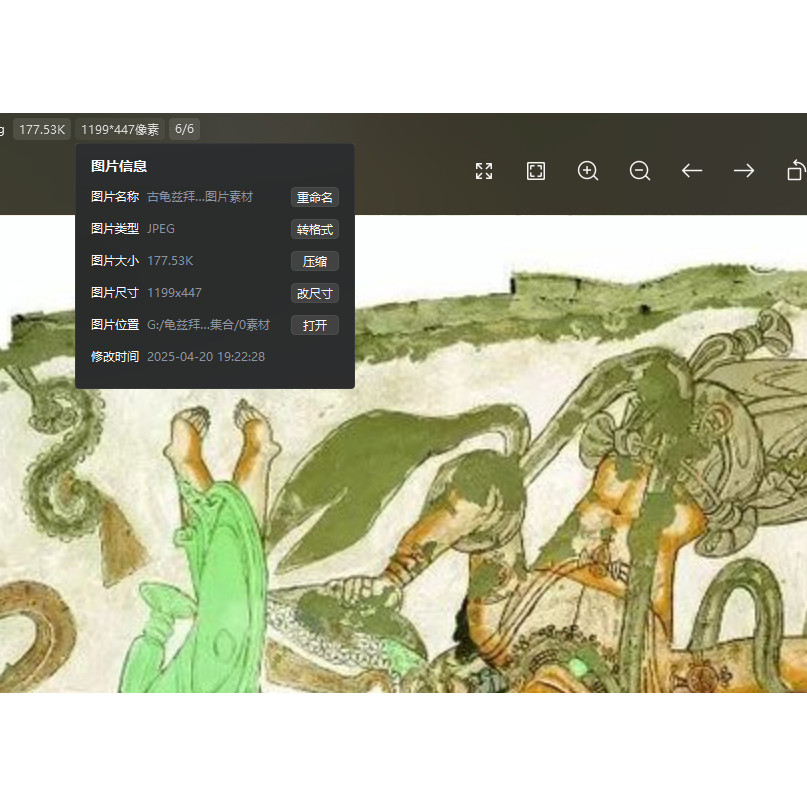The image size is (807, 807).
Task: Click the 1199x447 image size value
Action: (174, 293)
